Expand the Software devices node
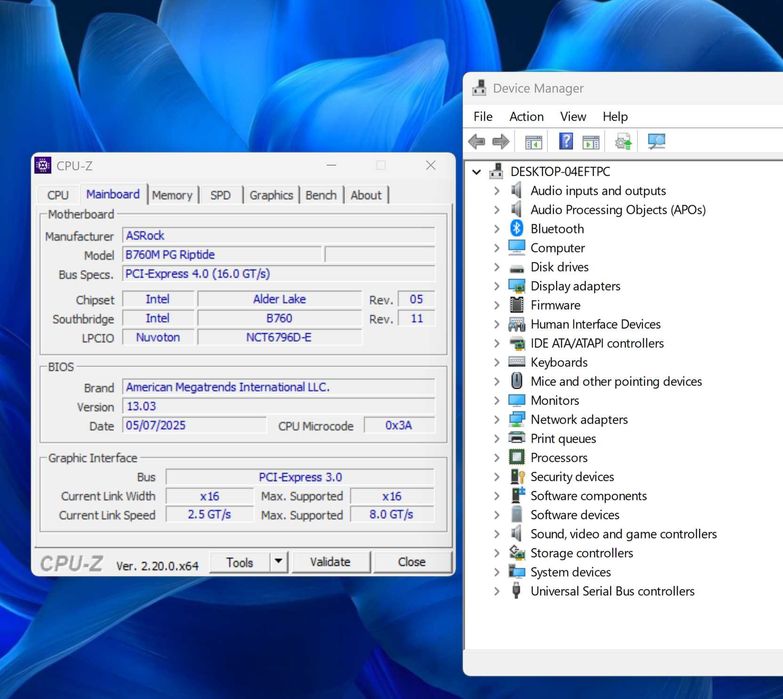This screenshot has height=699, width=783. [x=496, y=515]
